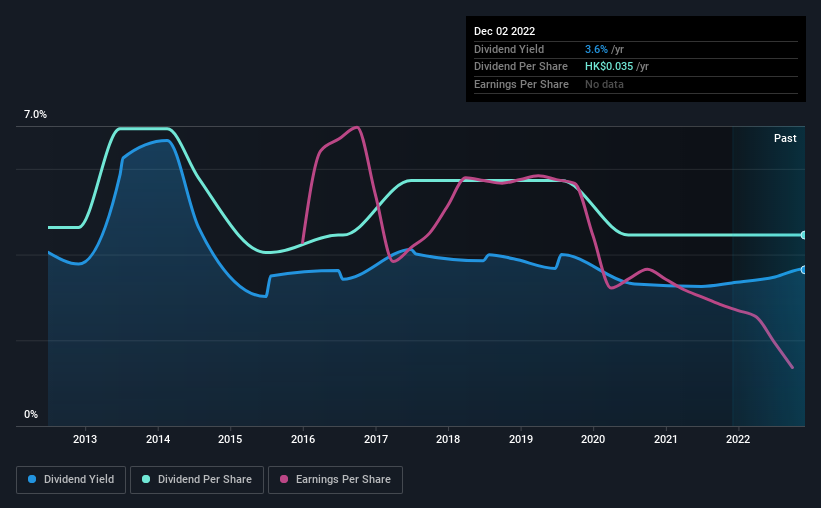Select the 2020 x-axis label
This screenshot has width=821, height=508.
click(x=593, y=439)
